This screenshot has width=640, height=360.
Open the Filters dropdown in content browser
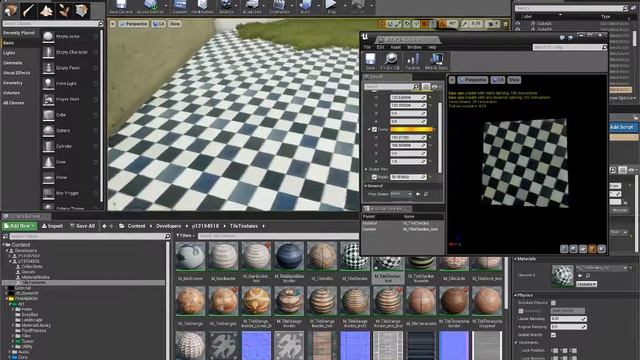click(x=184, y=236)
